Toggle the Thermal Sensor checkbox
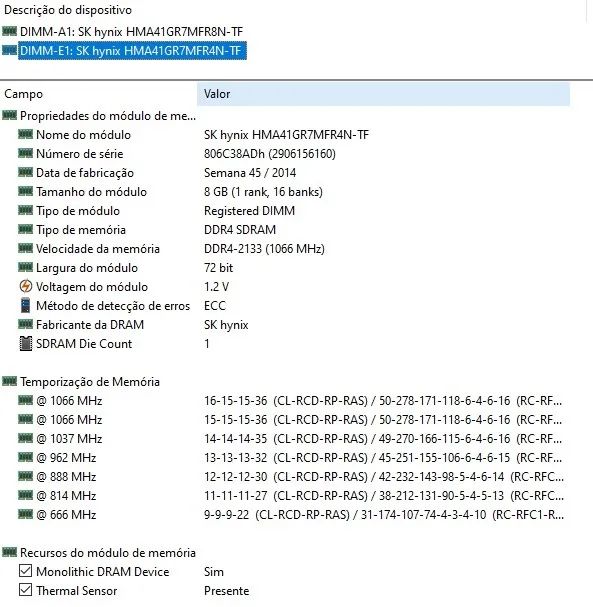Image resolution: width=593 pixels, height=607 pixels. pos(26,590)
